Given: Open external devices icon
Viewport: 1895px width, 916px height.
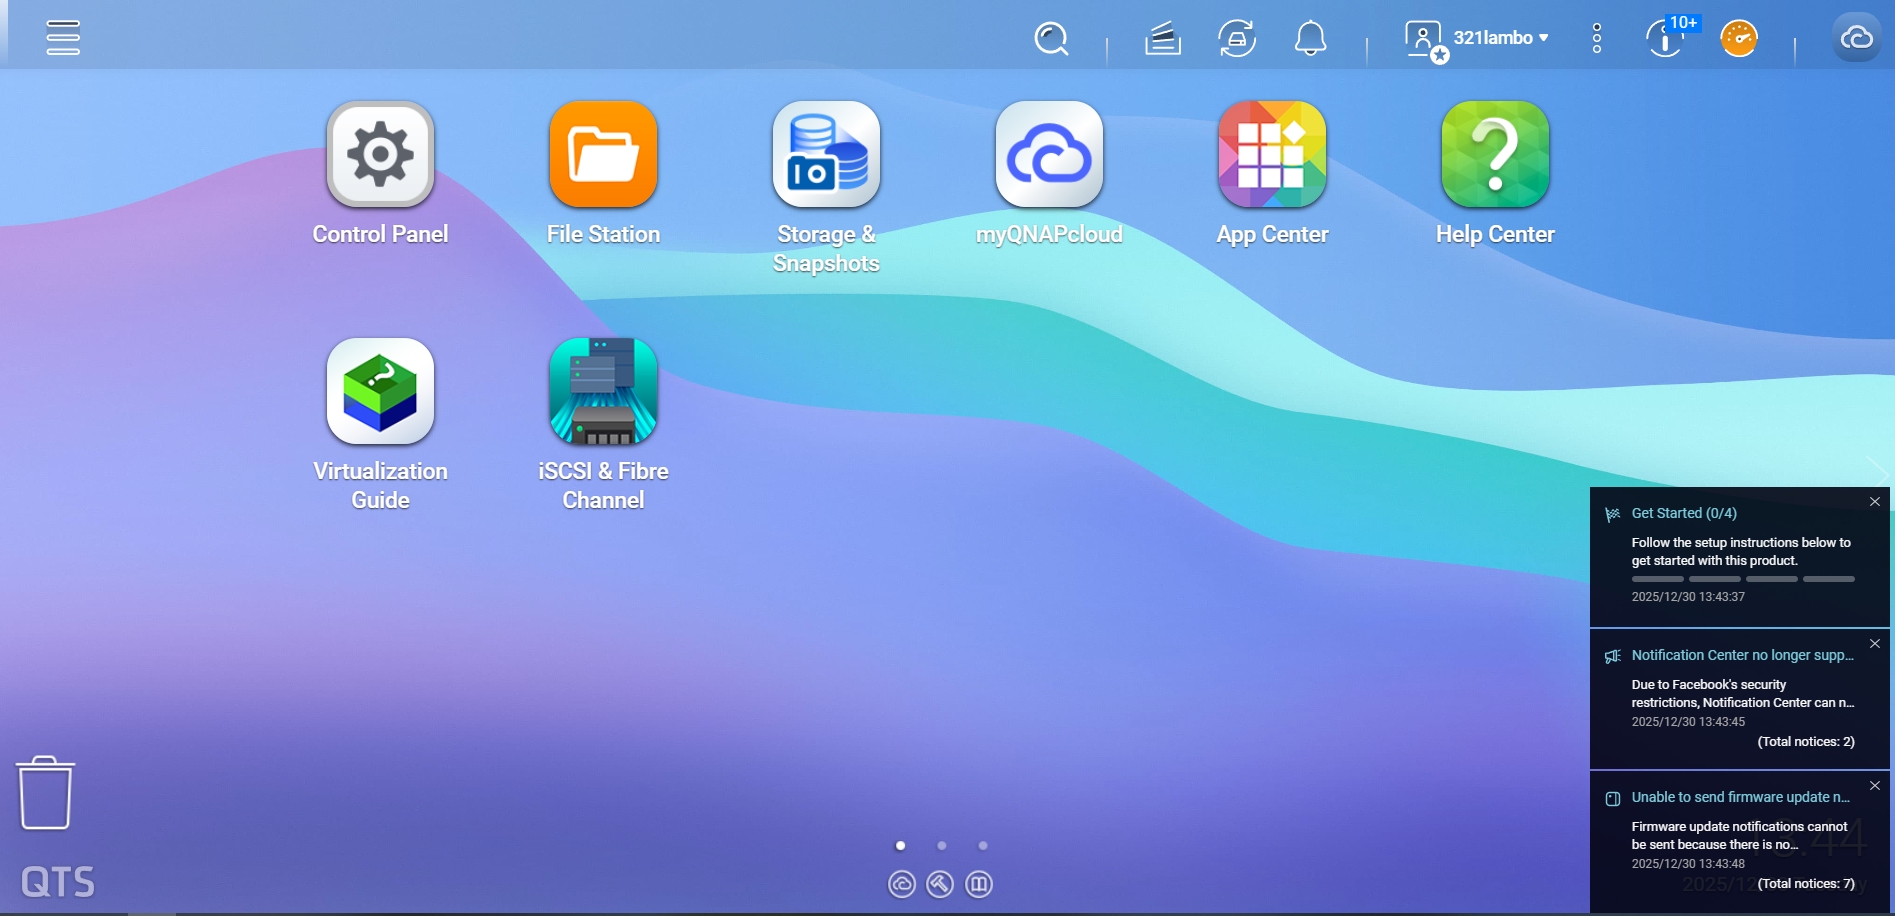Looking at the screenshot, I should click(x=1237, y=39).
